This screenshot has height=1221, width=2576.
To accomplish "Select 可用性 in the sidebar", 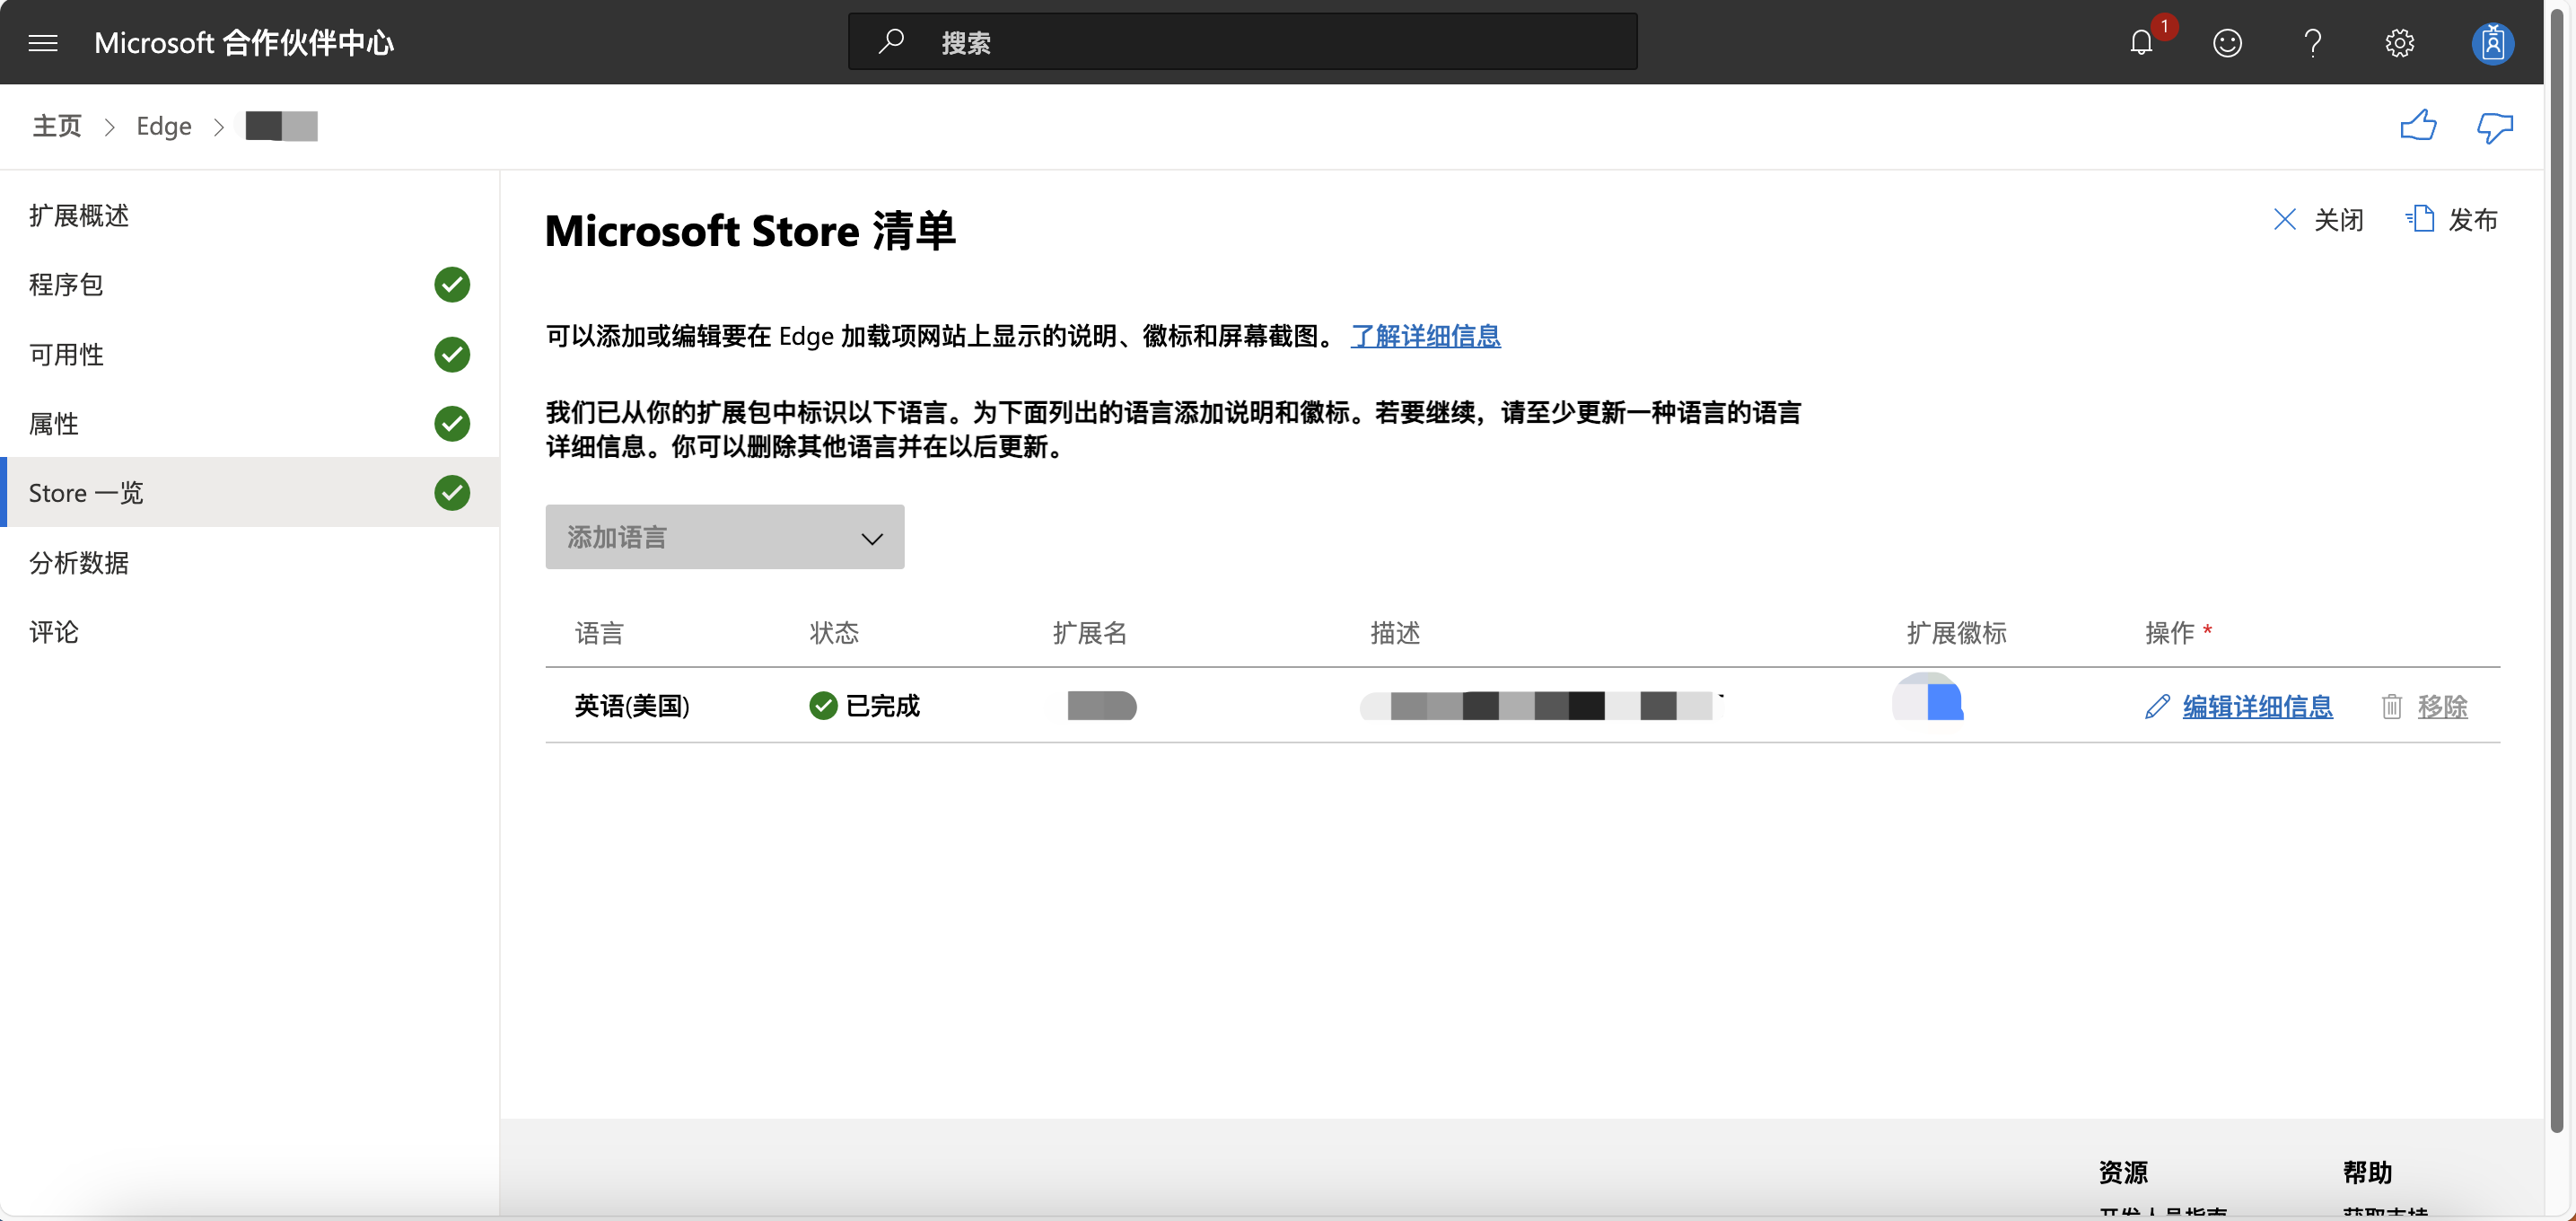I will [249, 354].
